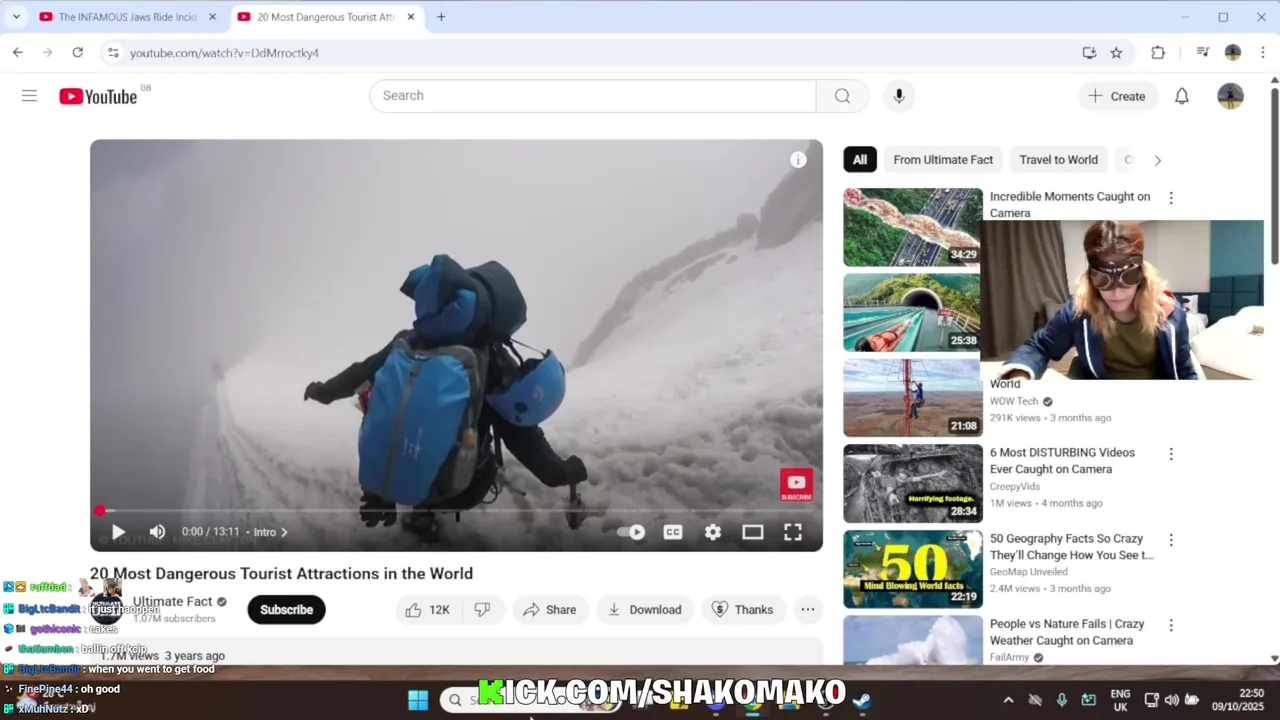Image resolution: width=1280 pixels, height=720 pixels.
Task: Click the page vertical scrollbar
Action: (x=1274, y=177)
